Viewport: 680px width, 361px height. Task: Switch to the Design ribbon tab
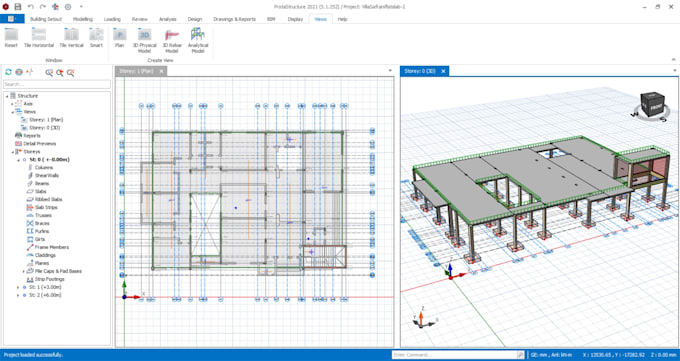[195, 19]
